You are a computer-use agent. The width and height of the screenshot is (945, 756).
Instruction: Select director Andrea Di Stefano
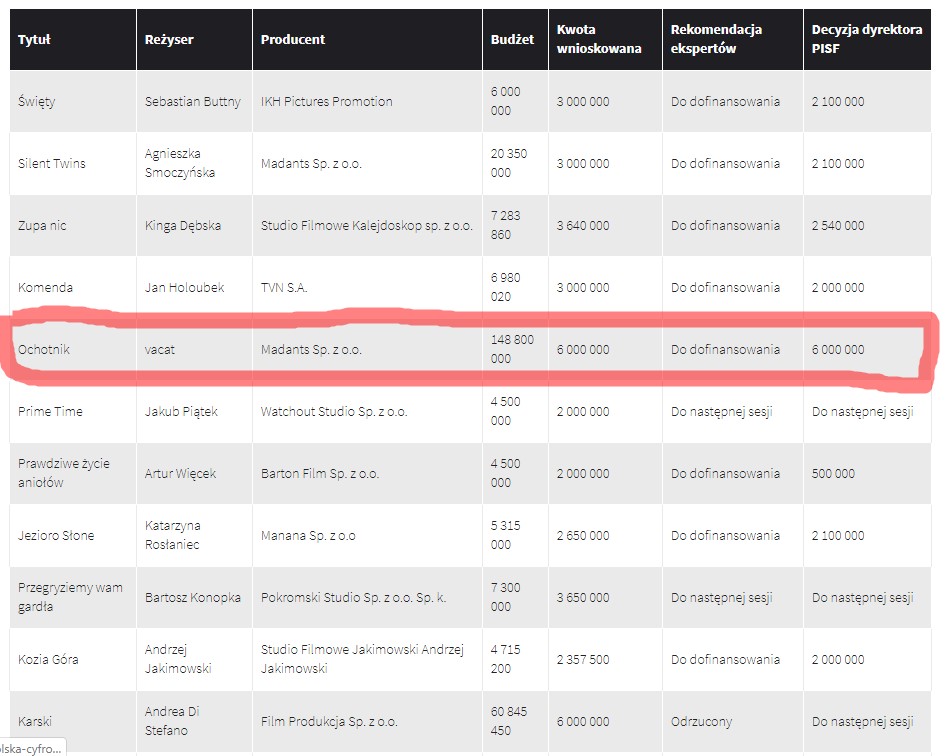pyautogui.click(x=172, y=721)
